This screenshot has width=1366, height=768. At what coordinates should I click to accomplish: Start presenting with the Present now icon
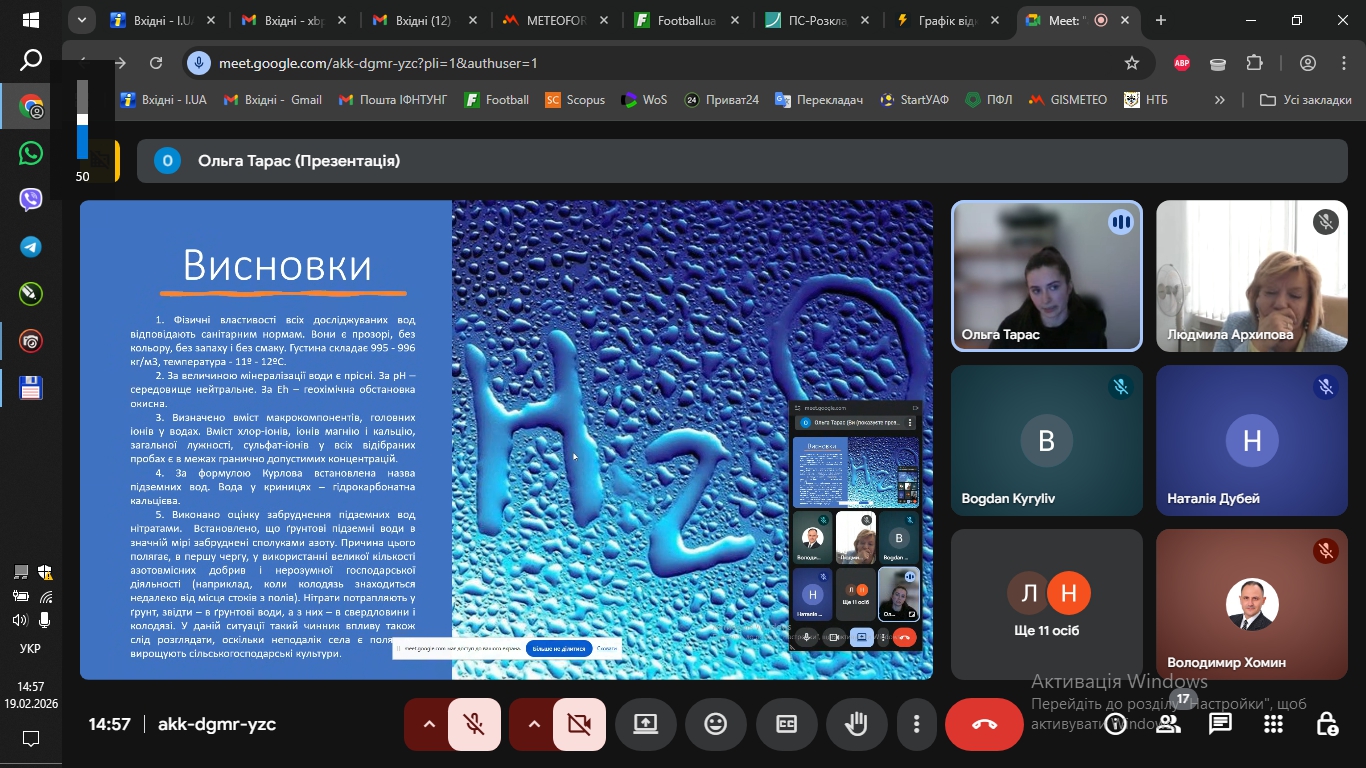645,723
